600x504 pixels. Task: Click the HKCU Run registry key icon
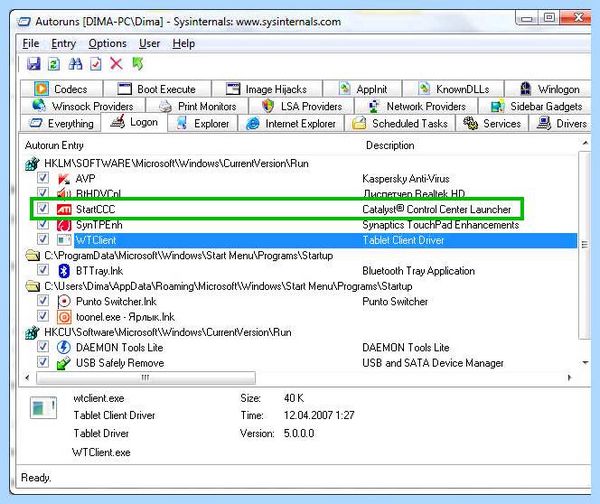(33, 333)
